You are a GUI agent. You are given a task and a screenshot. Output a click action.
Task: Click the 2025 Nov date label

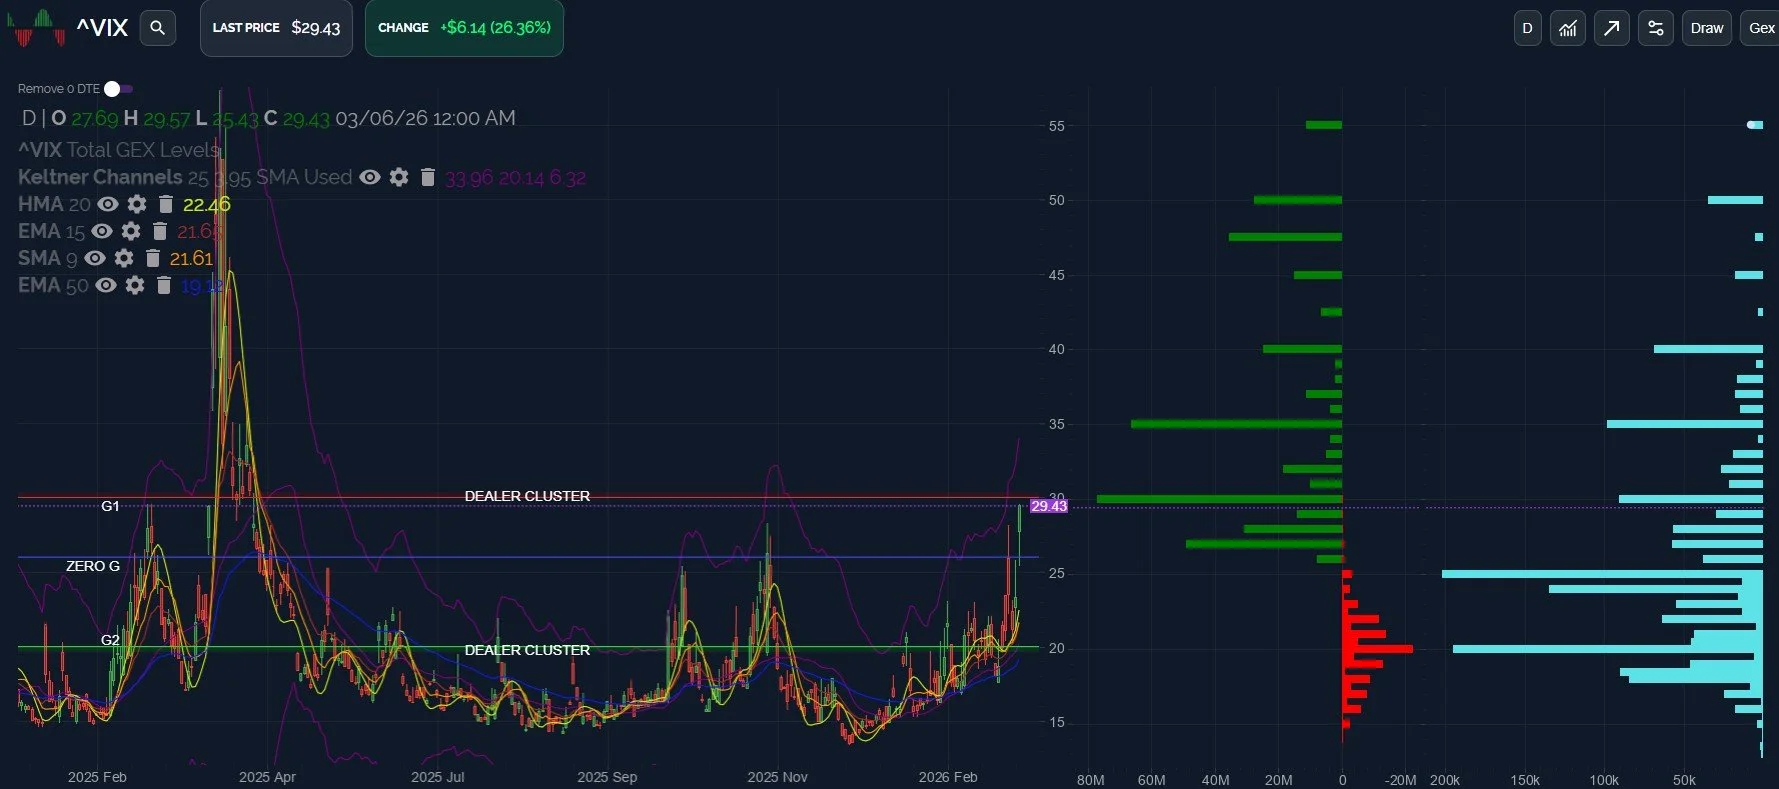tap(777, 777)
